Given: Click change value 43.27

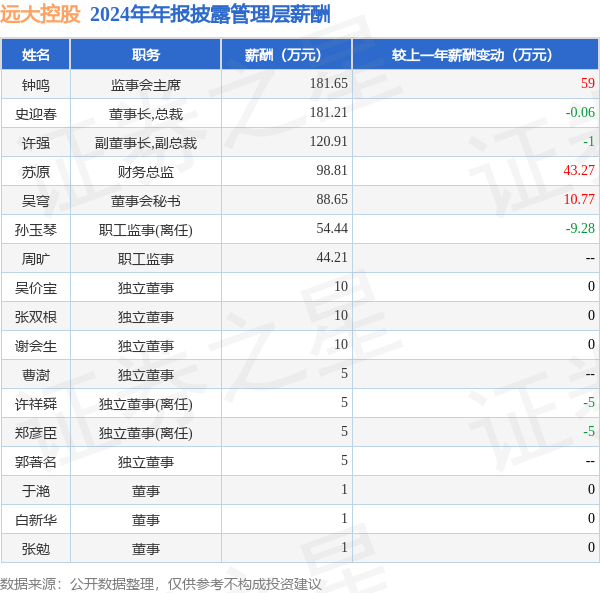Looking at the screenshot, I should (x=579, y=171).
